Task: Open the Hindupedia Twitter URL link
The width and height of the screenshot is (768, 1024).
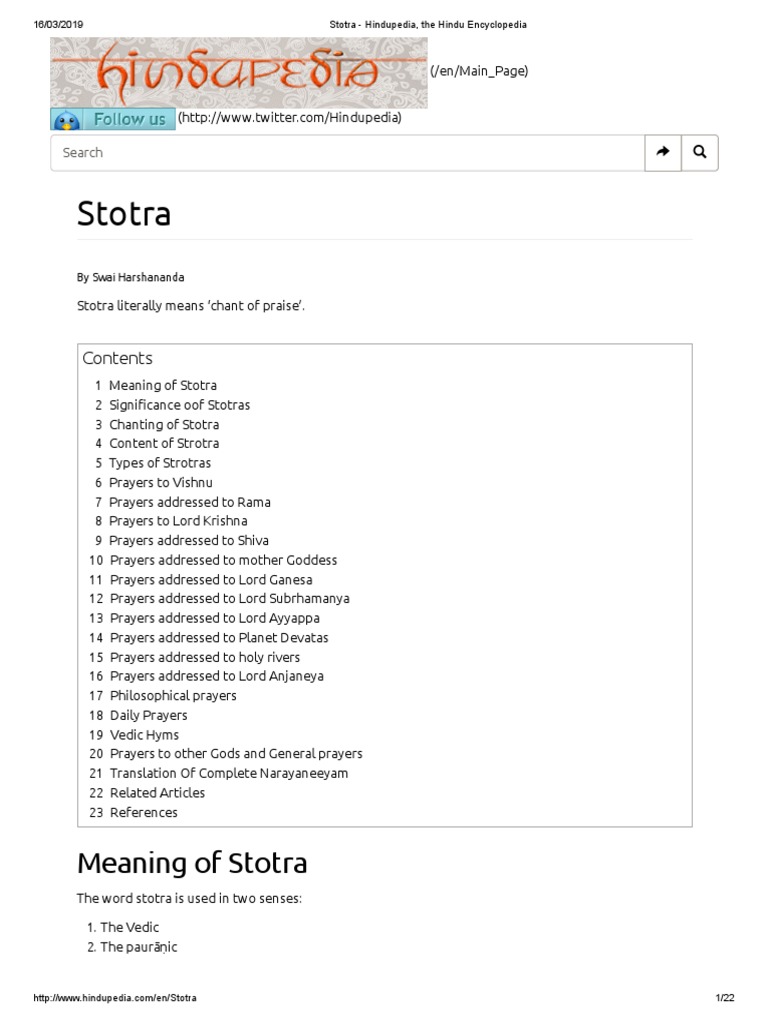Action: [x=290, y=118]
